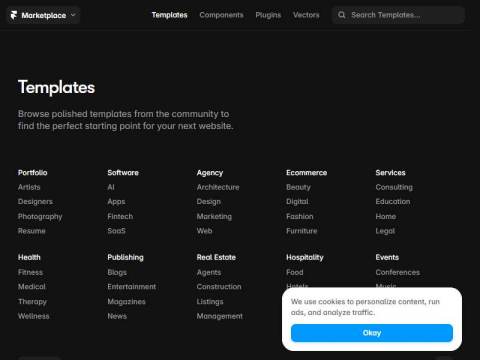Go to the Plugins tab
Screen dimensions: 480x360
[x=268, y=15]
